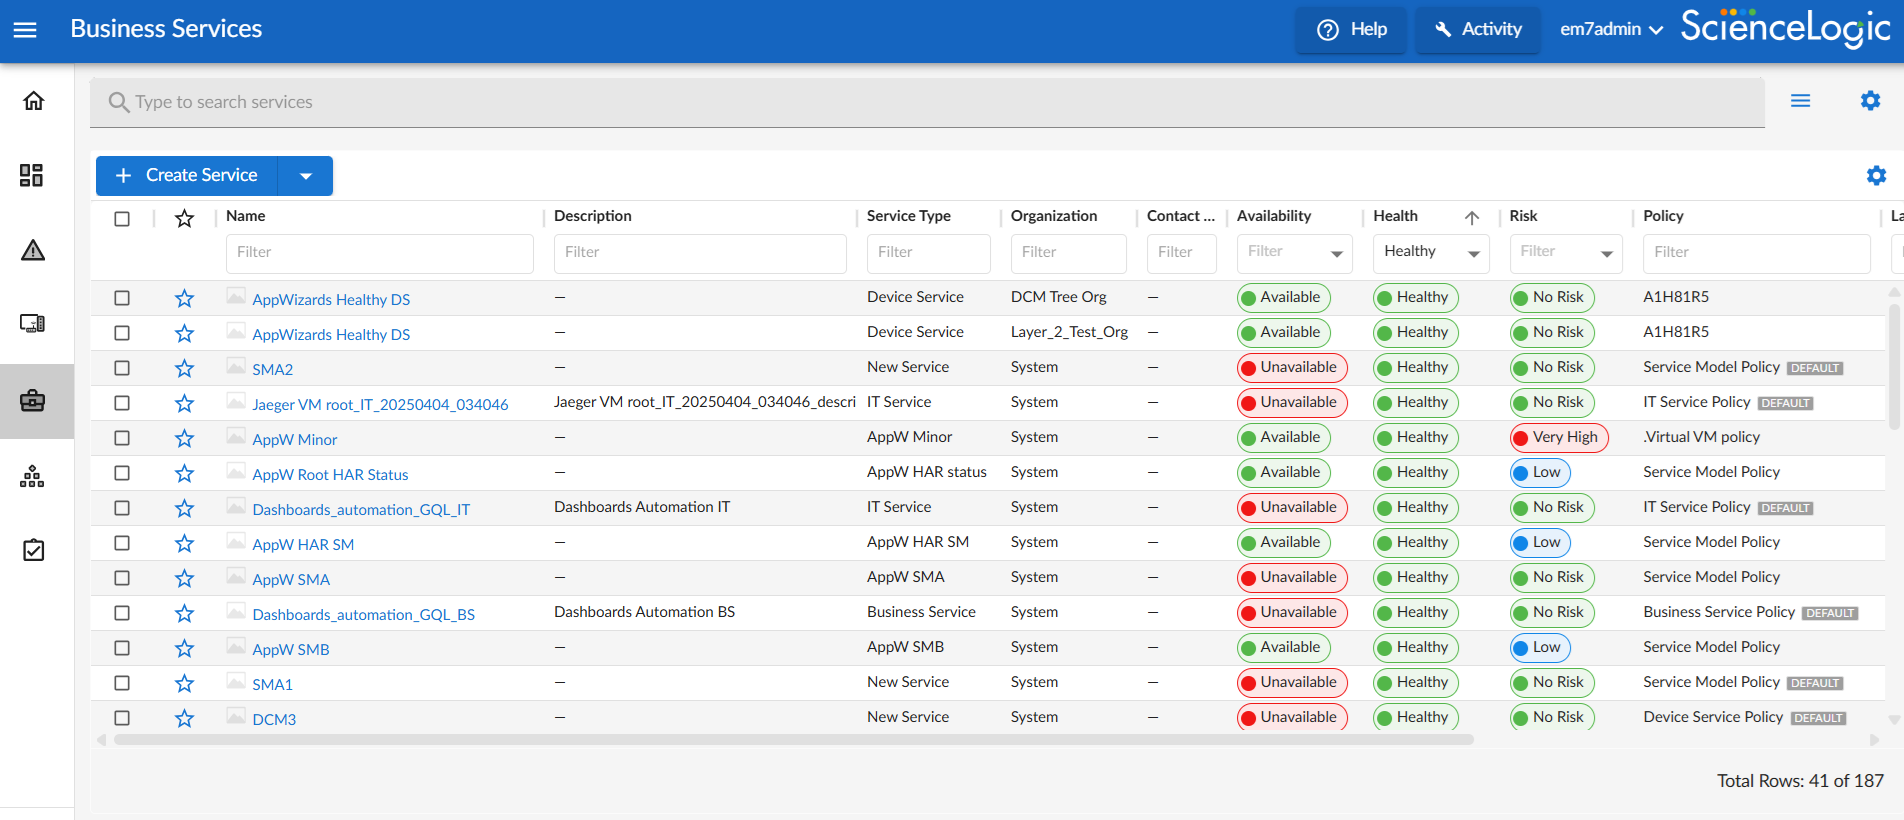Toggle the select-all services checkbox
Image resolution: width=1904 pixels, height=820 pixels.
click(122, 219)
